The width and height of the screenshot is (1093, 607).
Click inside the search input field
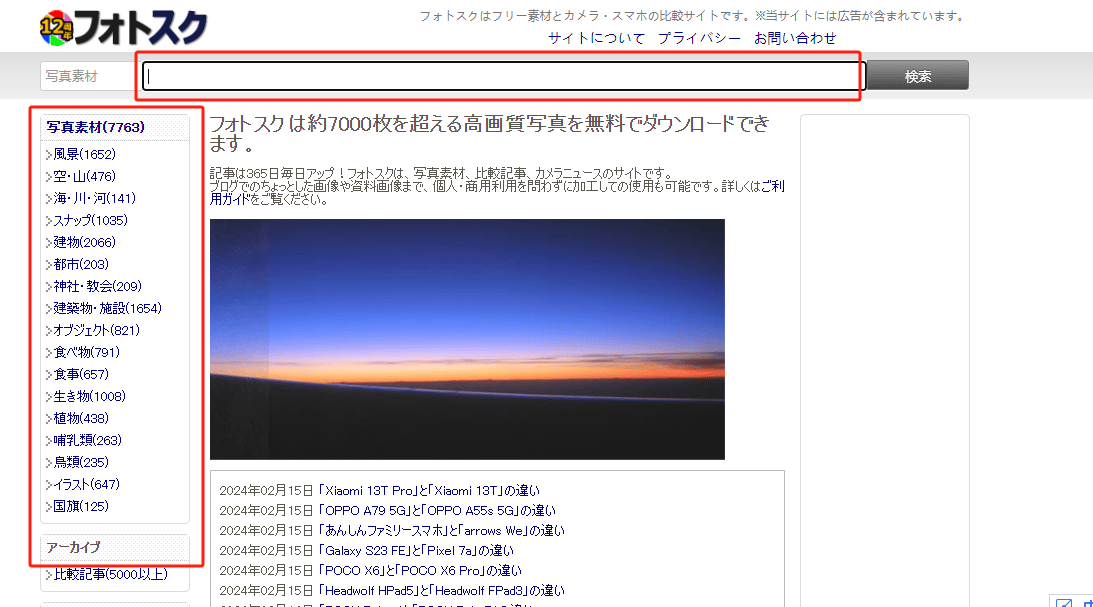pyautogui.click(x=500, y=75)
